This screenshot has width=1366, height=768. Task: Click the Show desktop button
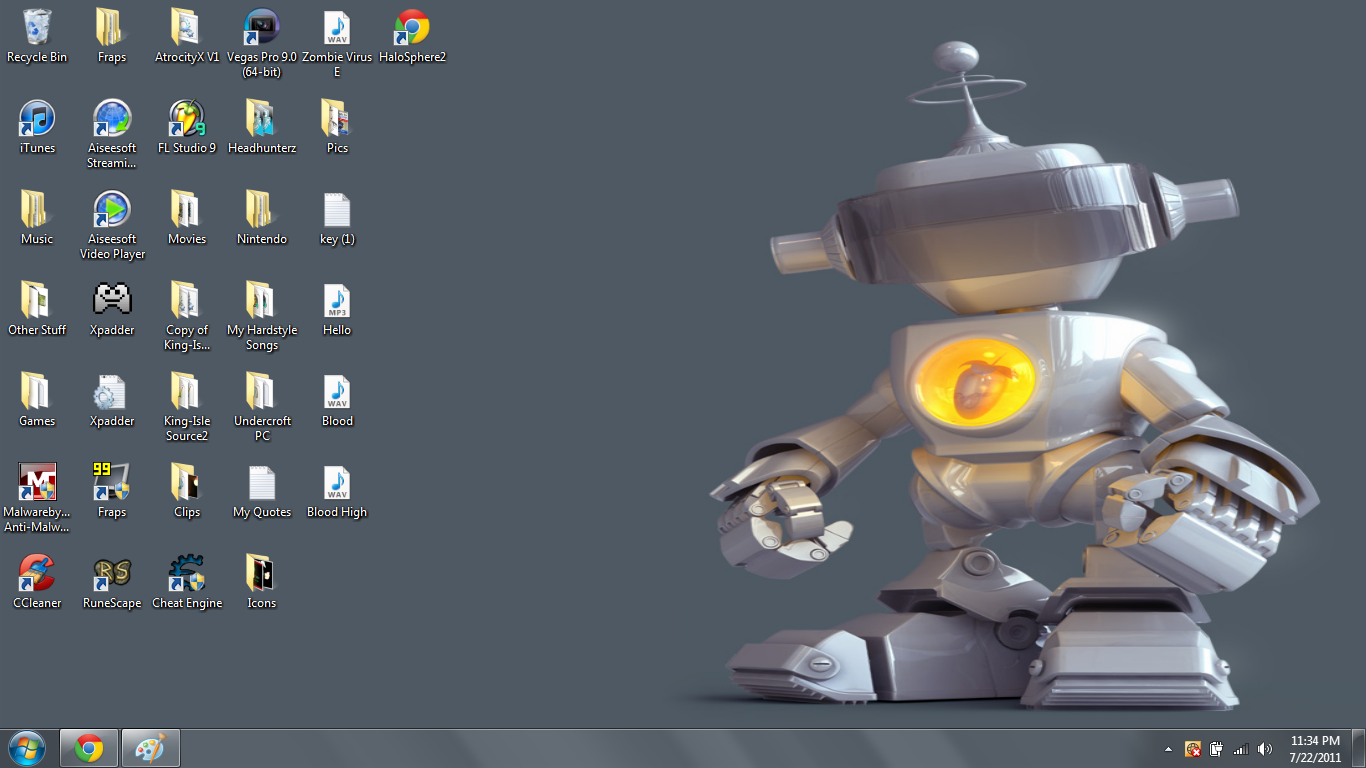click(1358, 749)
